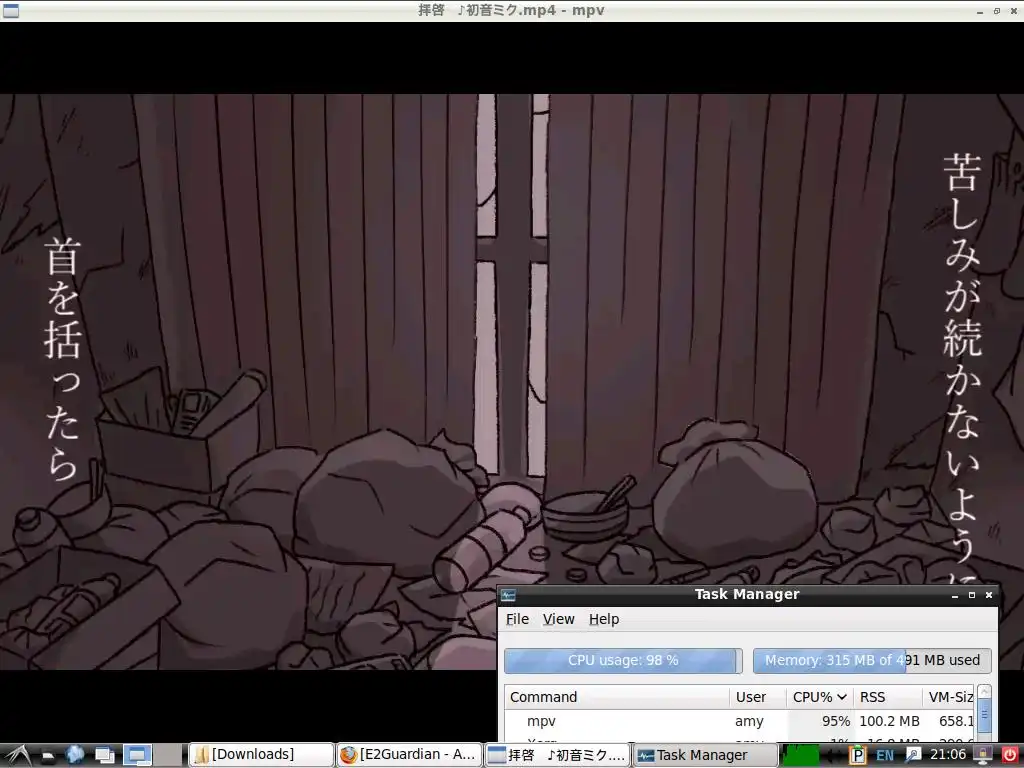The image size is (1024, 768).
Task: Minimize the Task Manager window
Action: click(x=955, y=595)
